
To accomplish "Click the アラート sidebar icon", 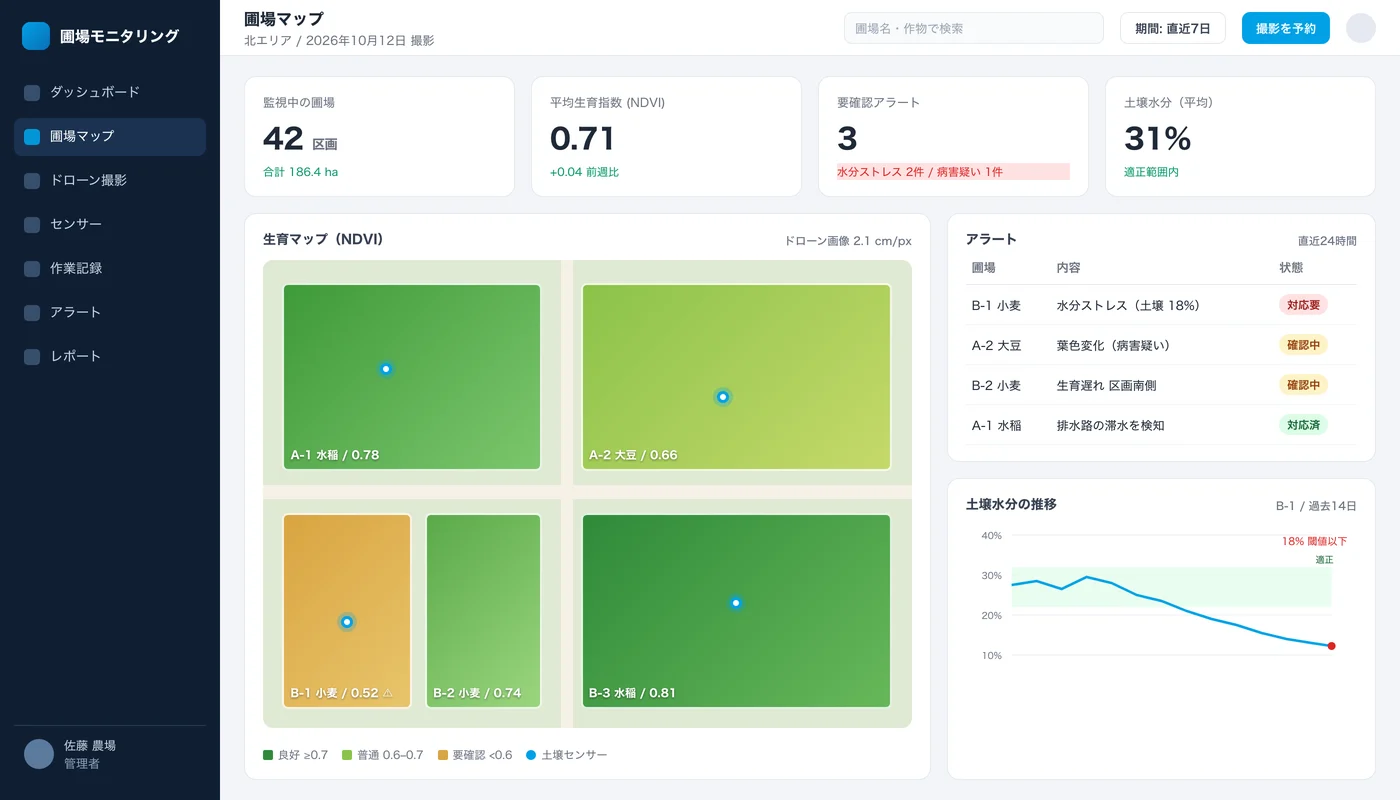I will pyautogui.click(x=32, y=312).
